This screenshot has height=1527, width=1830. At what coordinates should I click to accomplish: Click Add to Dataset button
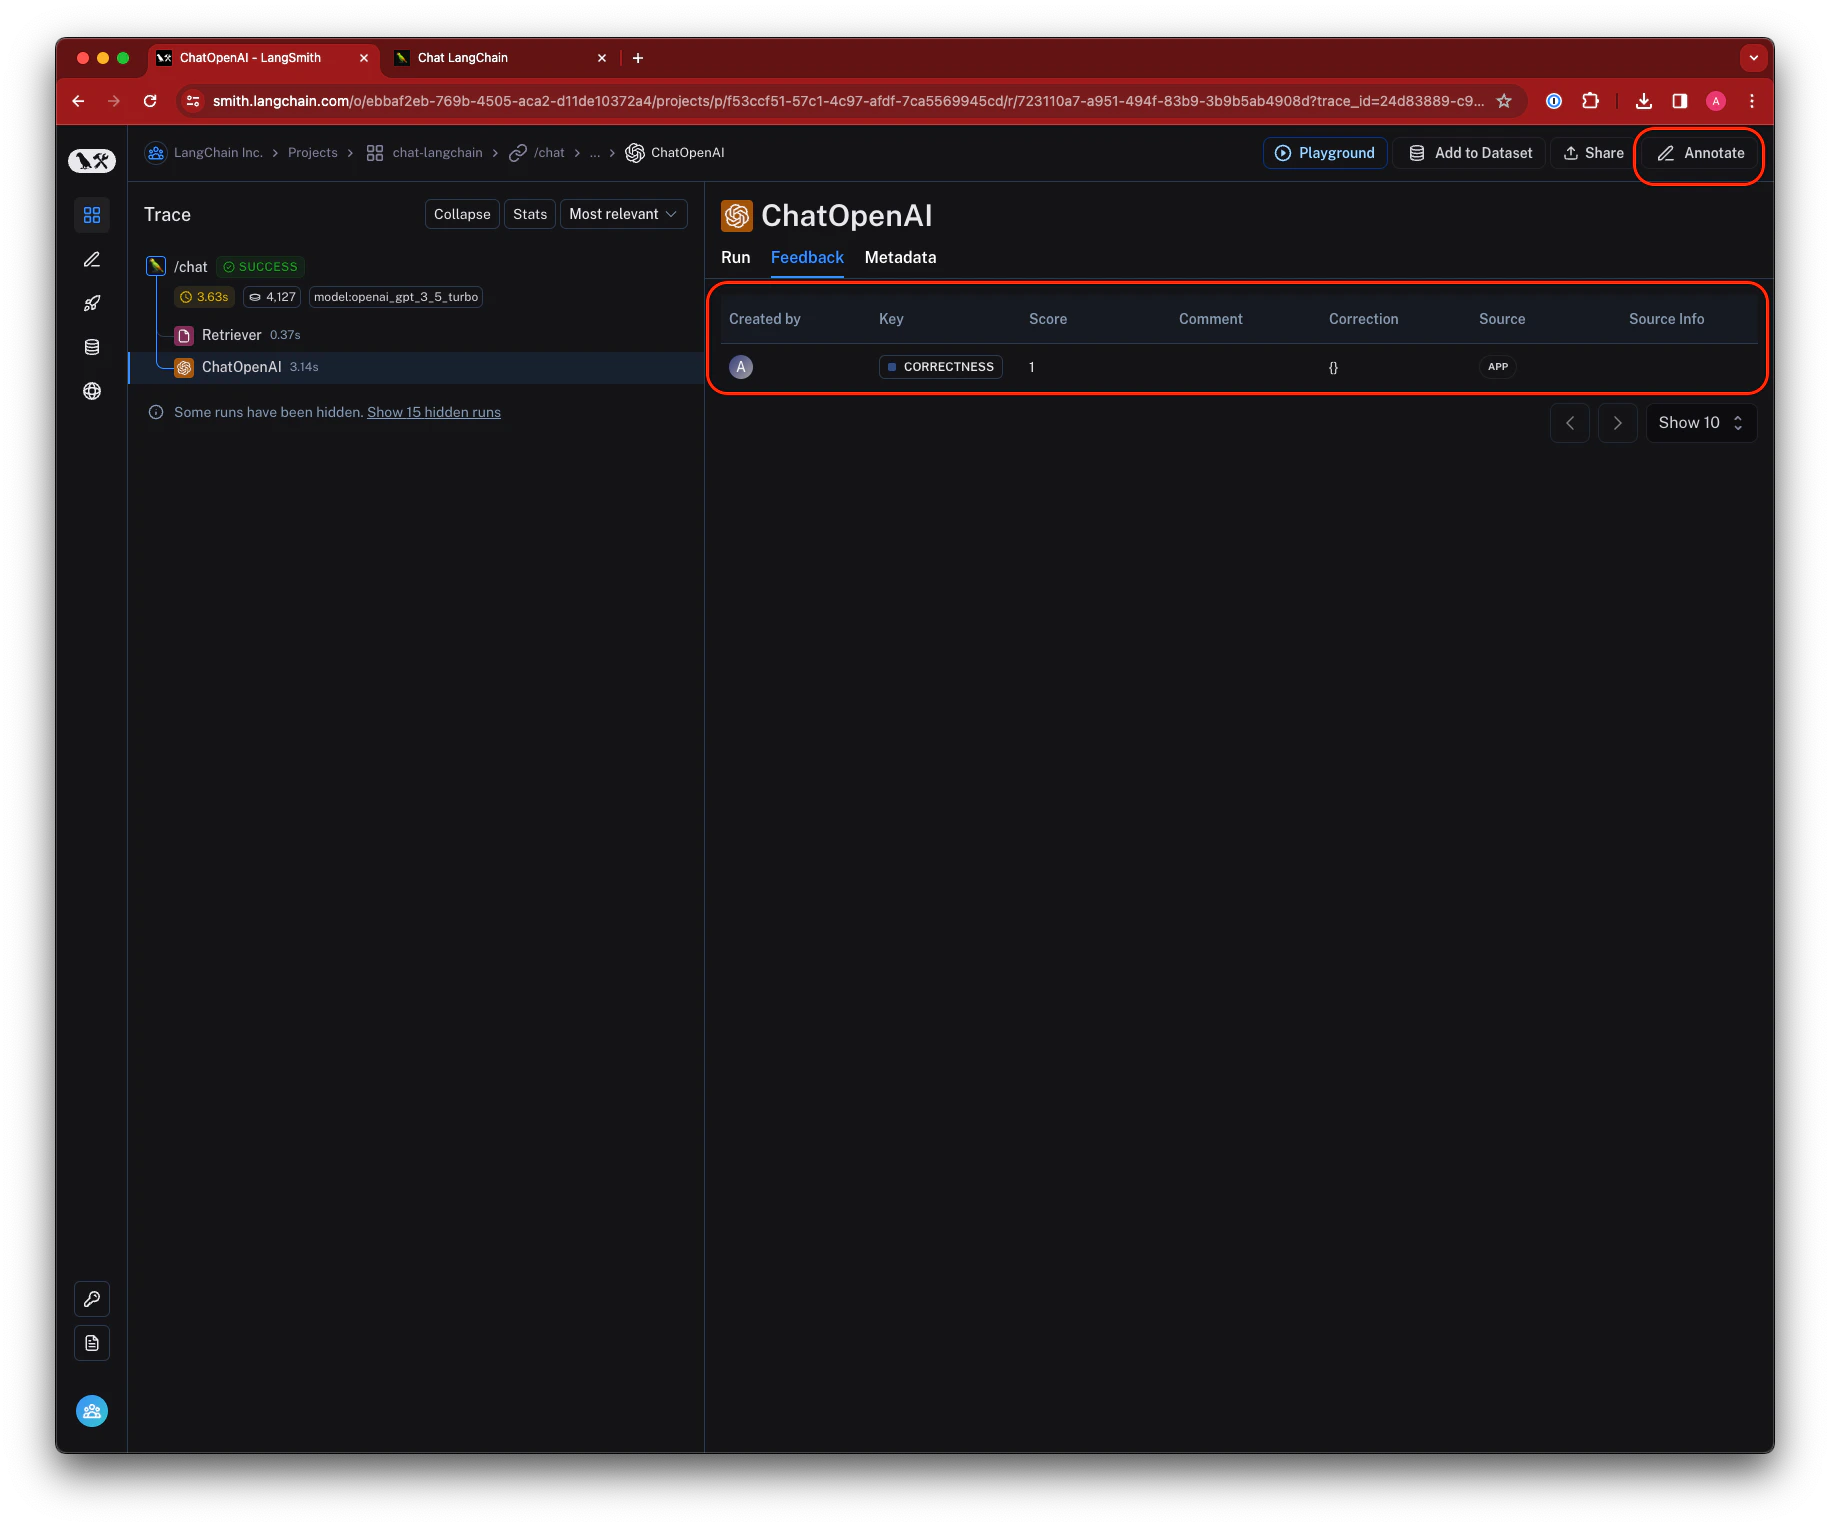(1470, 153)
